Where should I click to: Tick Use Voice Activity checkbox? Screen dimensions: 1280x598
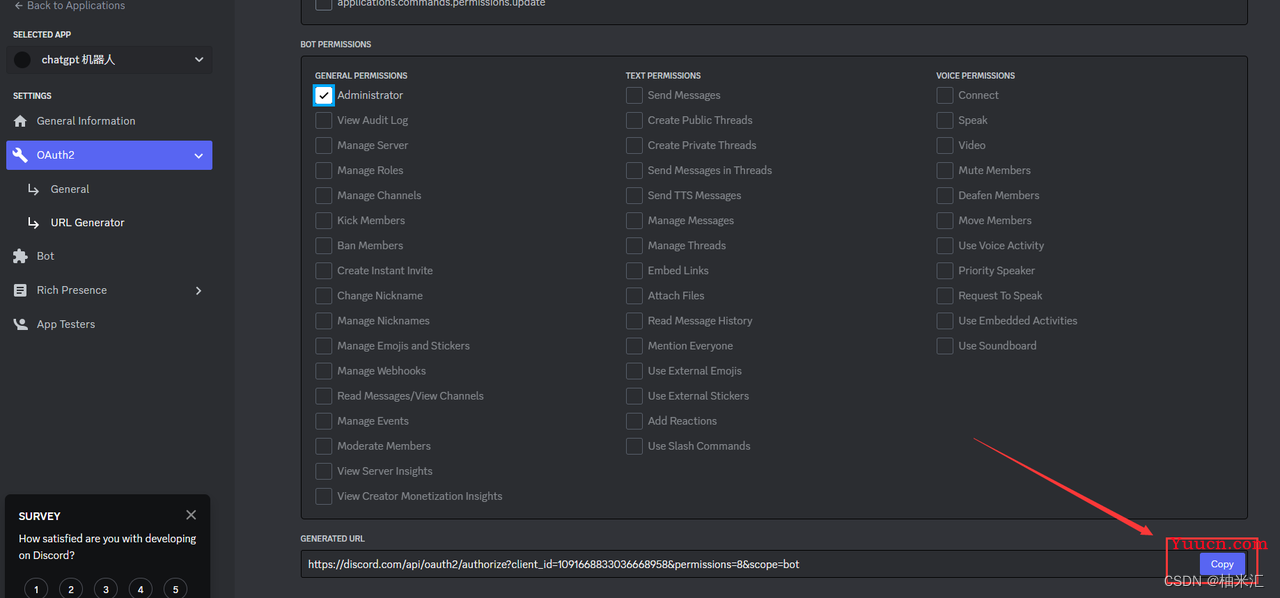tap(945, 245)
